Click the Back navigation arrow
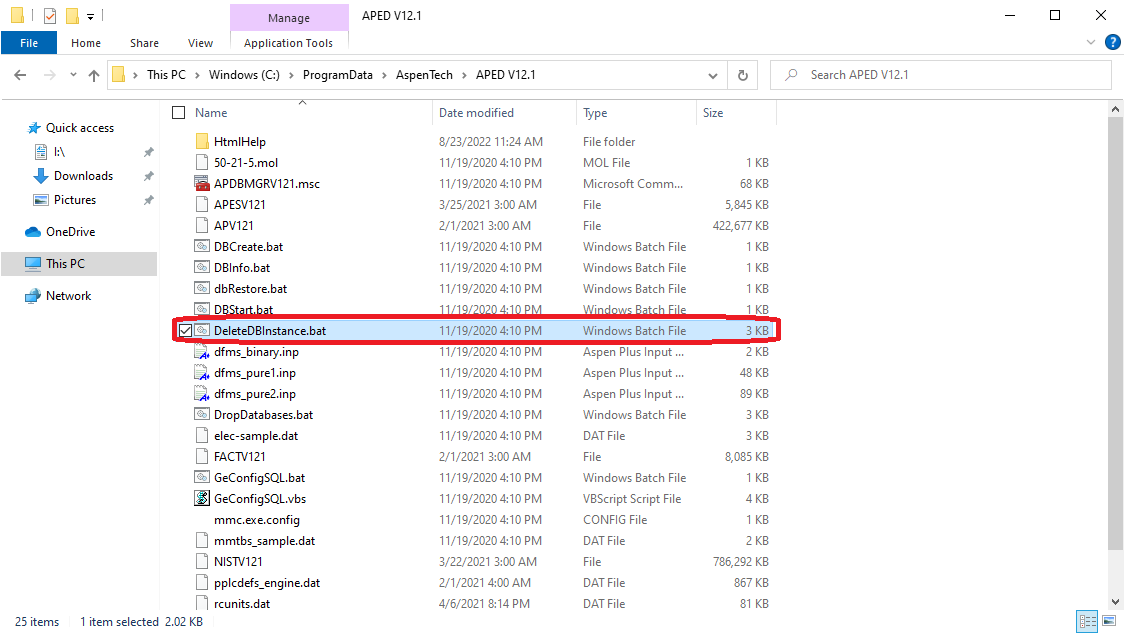The height and width of the screenshot is (634, 1125). (20, 75)
